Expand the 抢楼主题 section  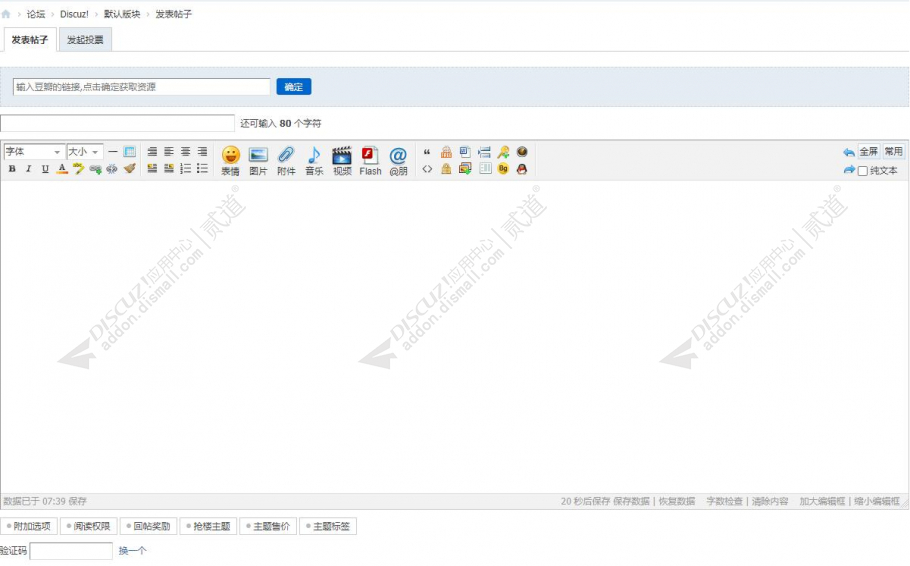(208, 527)
